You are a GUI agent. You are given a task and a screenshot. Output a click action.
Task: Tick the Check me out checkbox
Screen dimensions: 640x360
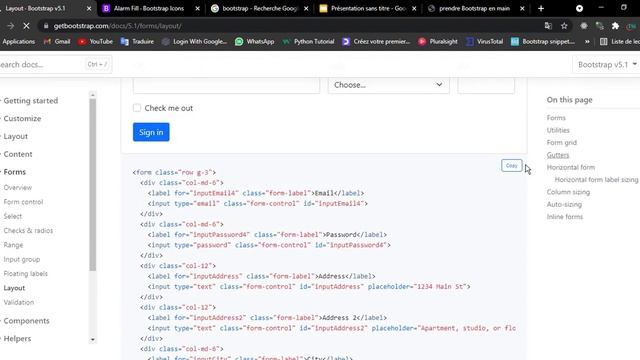(x=137, y=108)
